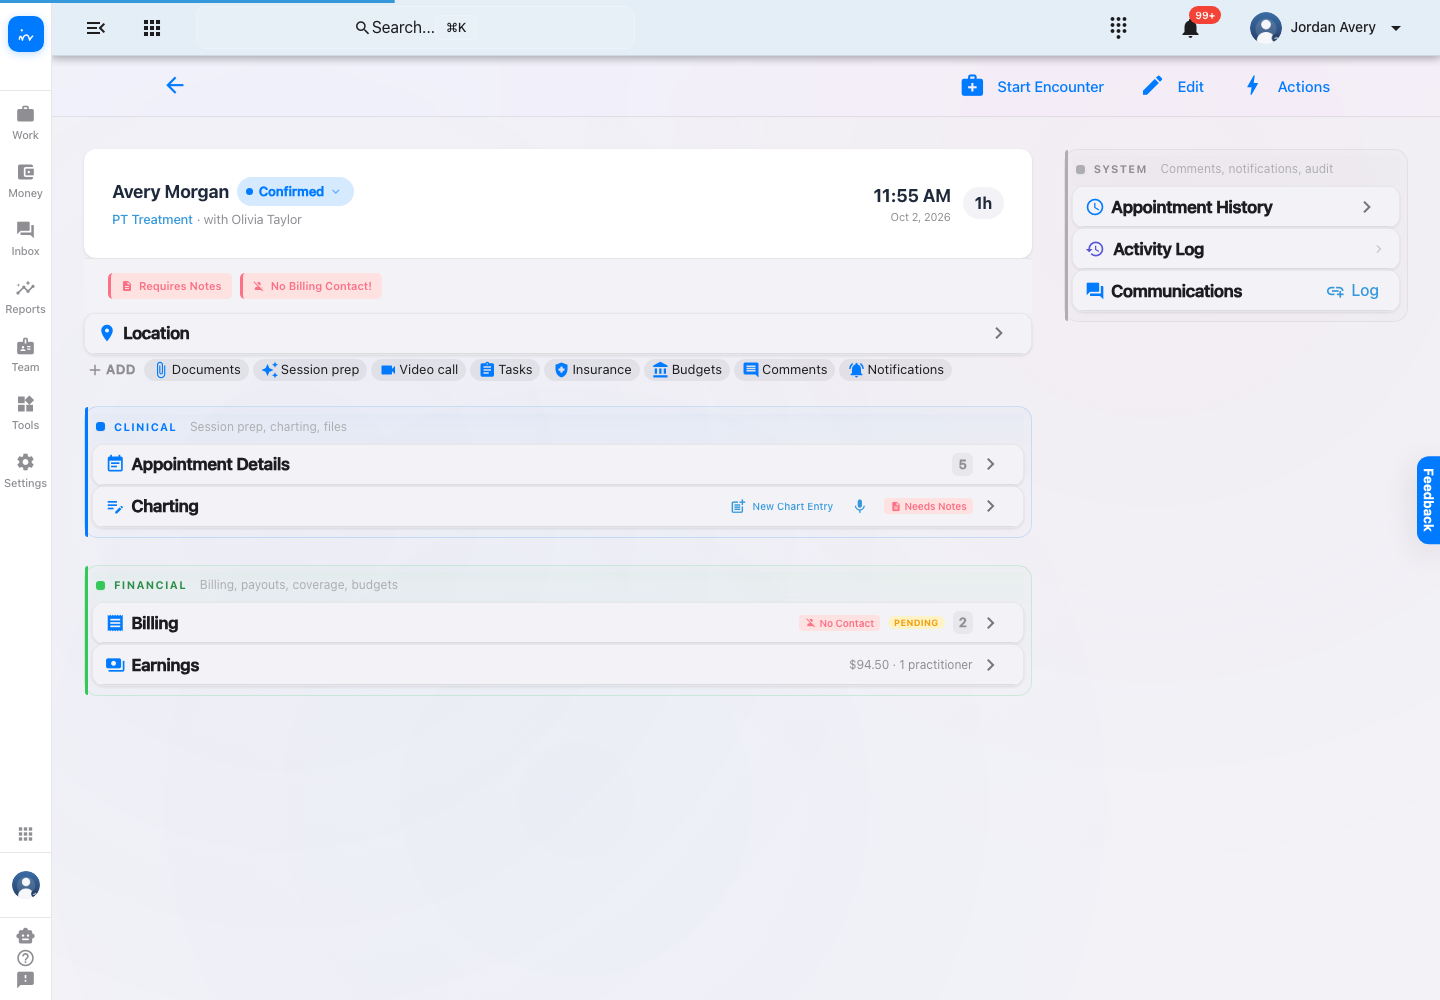Click New Chart Entry
The width and height of the screenshot is (1440, 1000).
pos(782,506)
